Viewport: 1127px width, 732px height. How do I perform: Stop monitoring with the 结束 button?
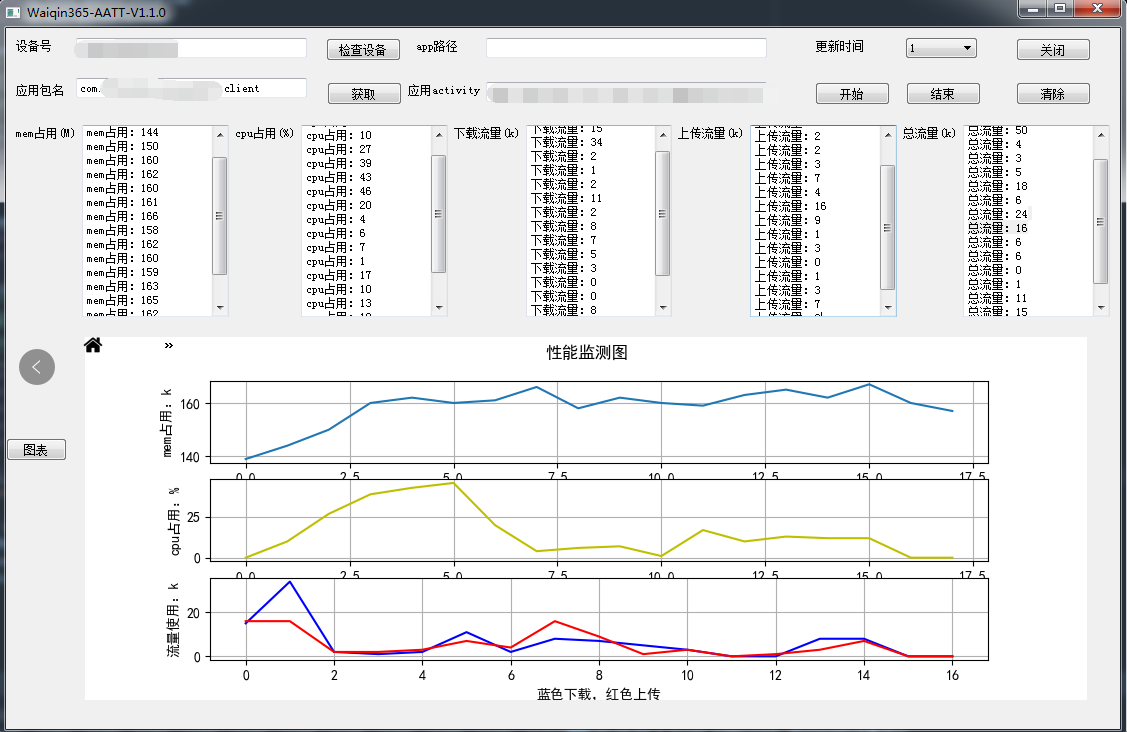click(942, 94)
